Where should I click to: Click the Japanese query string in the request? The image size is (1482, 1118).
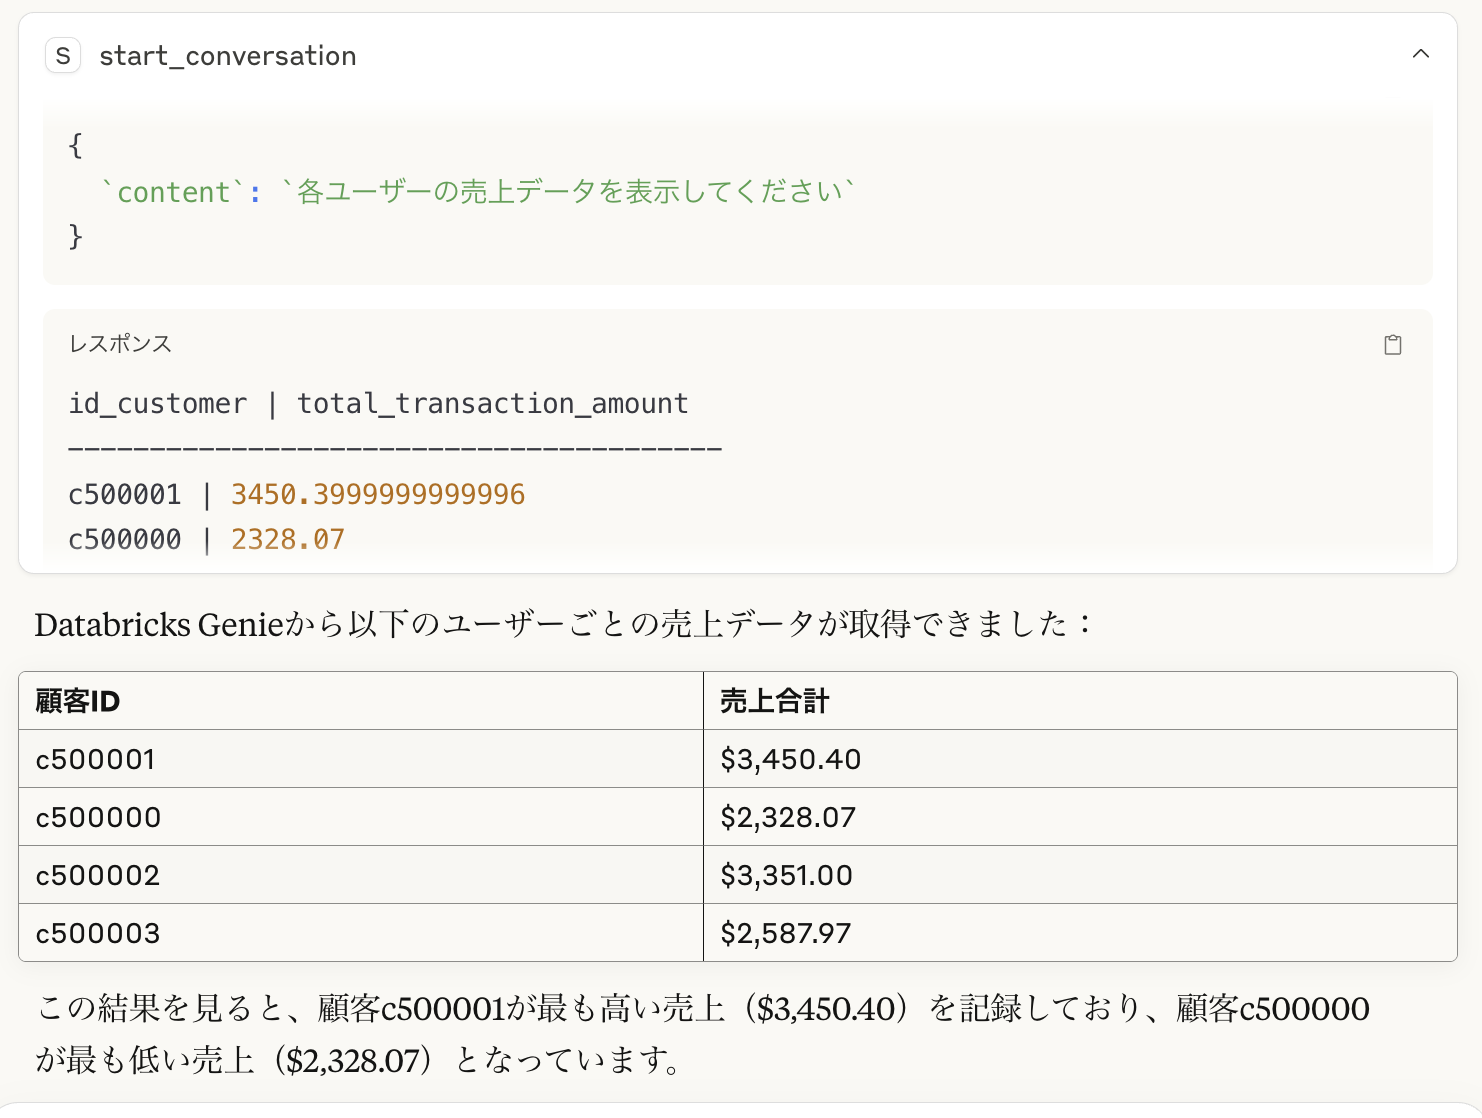click(569, 192)
